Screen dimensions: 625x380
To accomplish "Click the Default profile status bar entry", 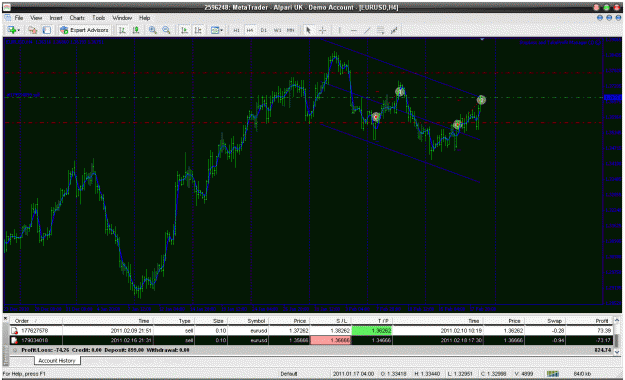I will [x=288, y=374].
